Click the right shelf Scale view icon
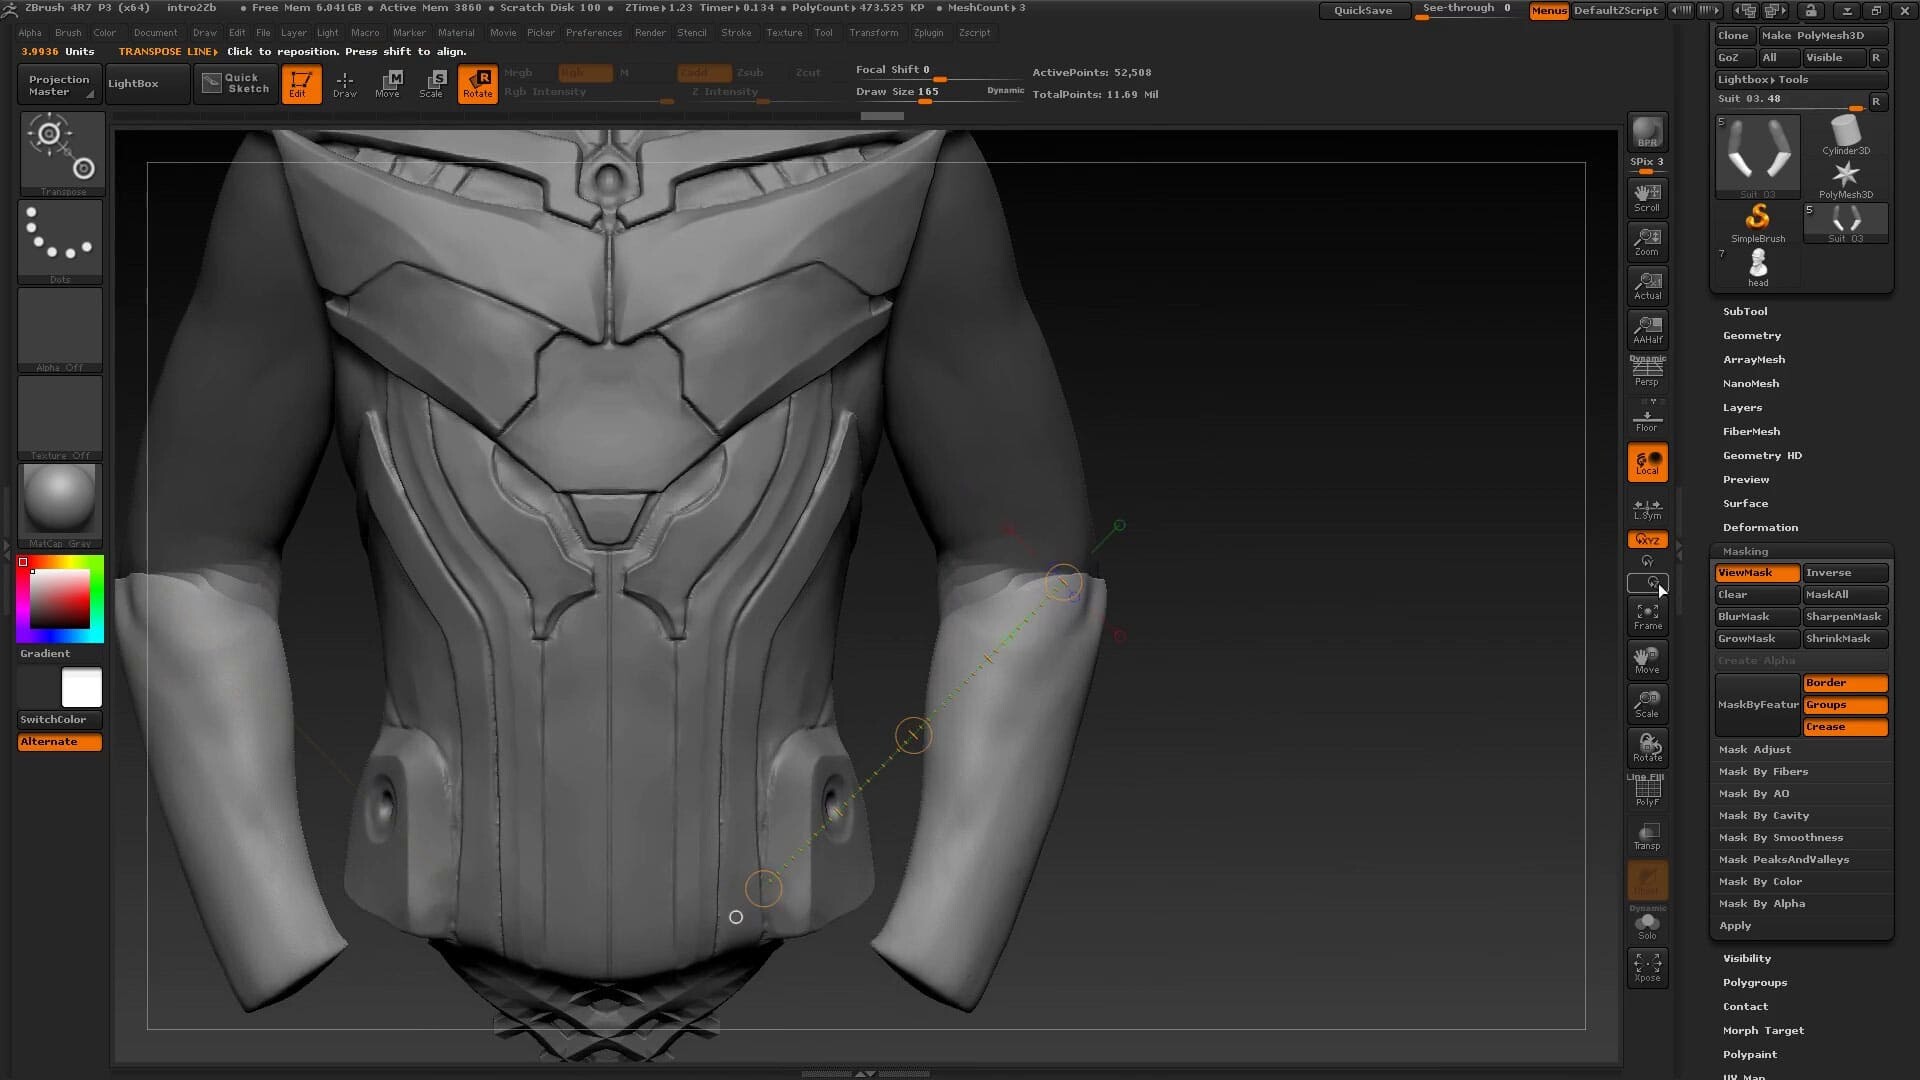The height and width of the screenshot is (1080, 1920). pyautogui.click(x=1647, y=704)
